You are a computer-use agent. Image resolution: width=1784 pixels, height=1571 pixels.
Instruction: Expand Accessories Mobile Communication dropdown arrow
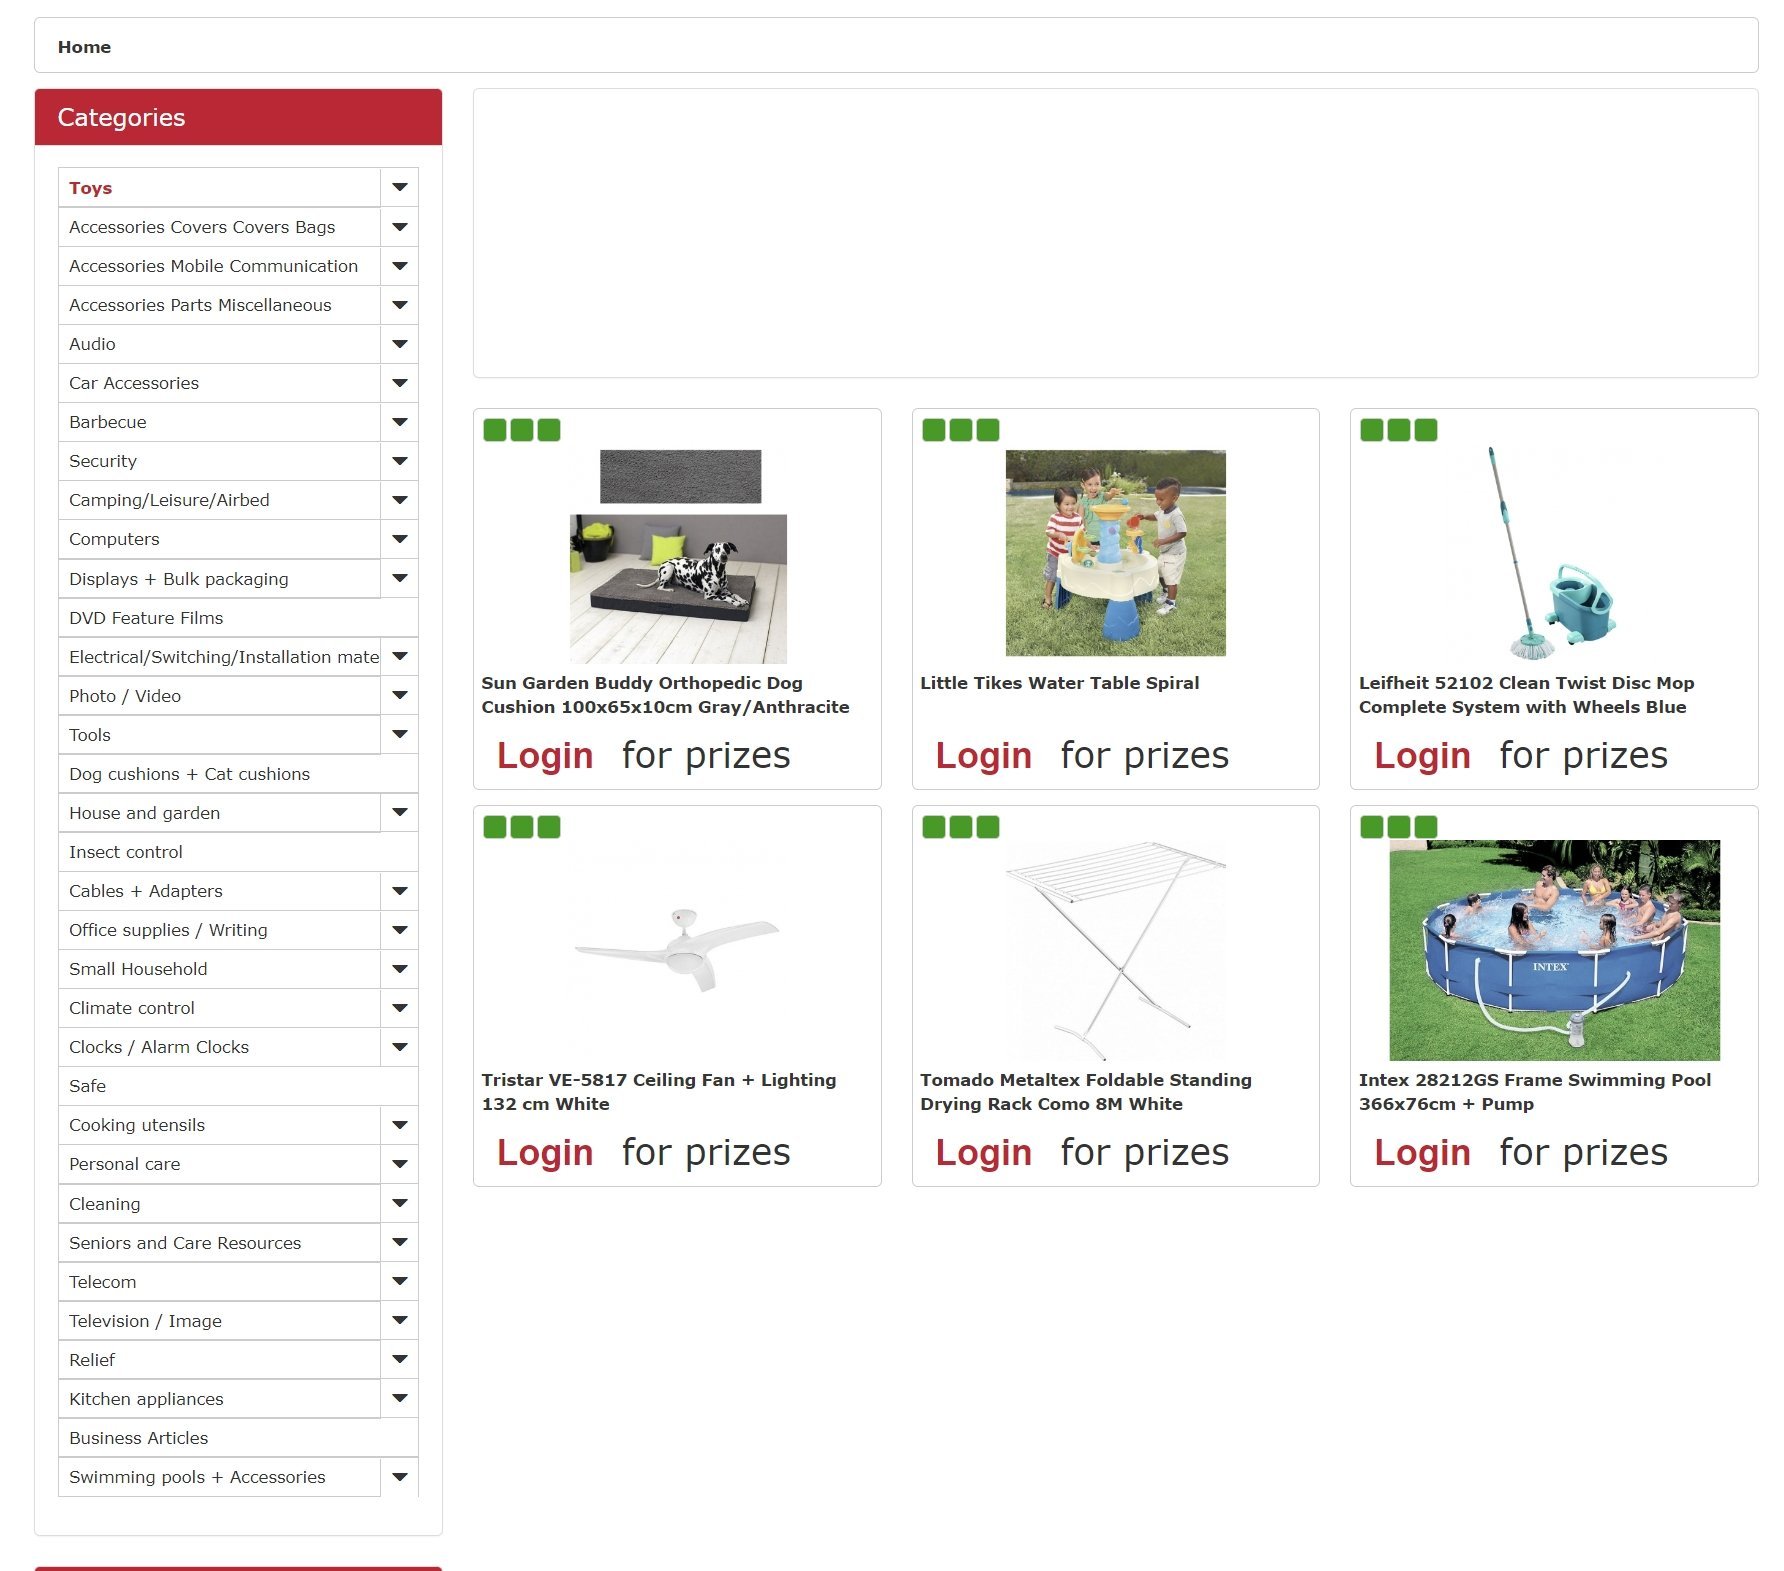pyautogui.click(x=399, y=266)
